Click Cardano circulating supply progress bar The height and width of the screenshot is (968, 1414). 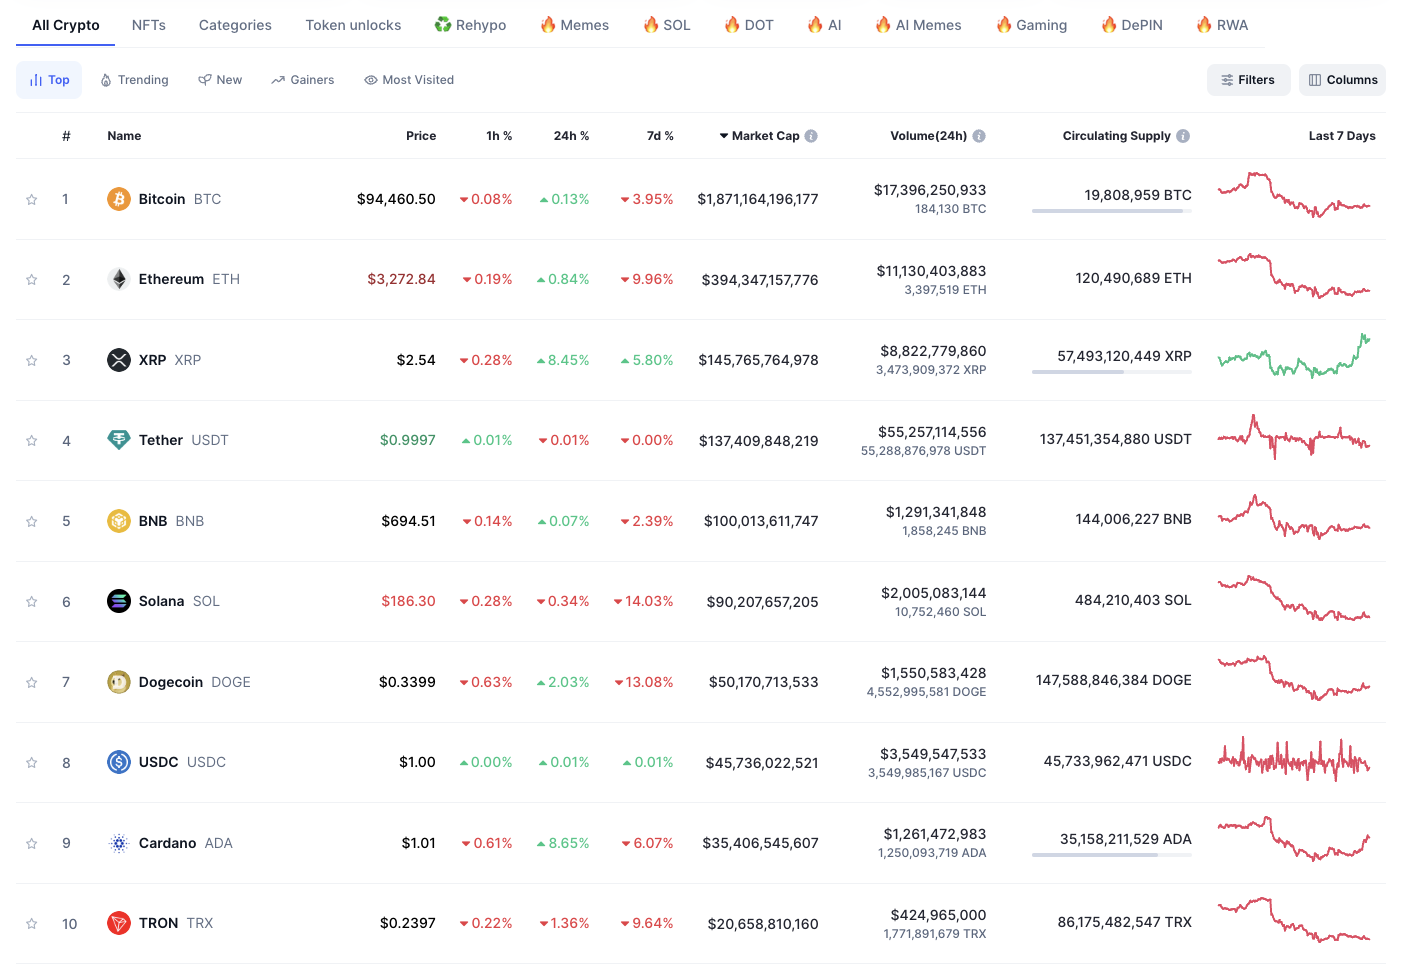pos(1112,855)
